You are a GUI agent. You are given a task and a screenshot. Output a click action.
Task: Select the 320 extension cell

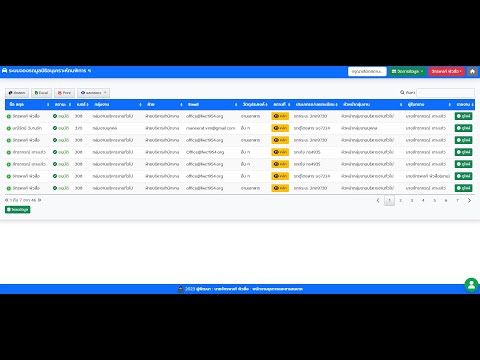(x=78, y=128)
